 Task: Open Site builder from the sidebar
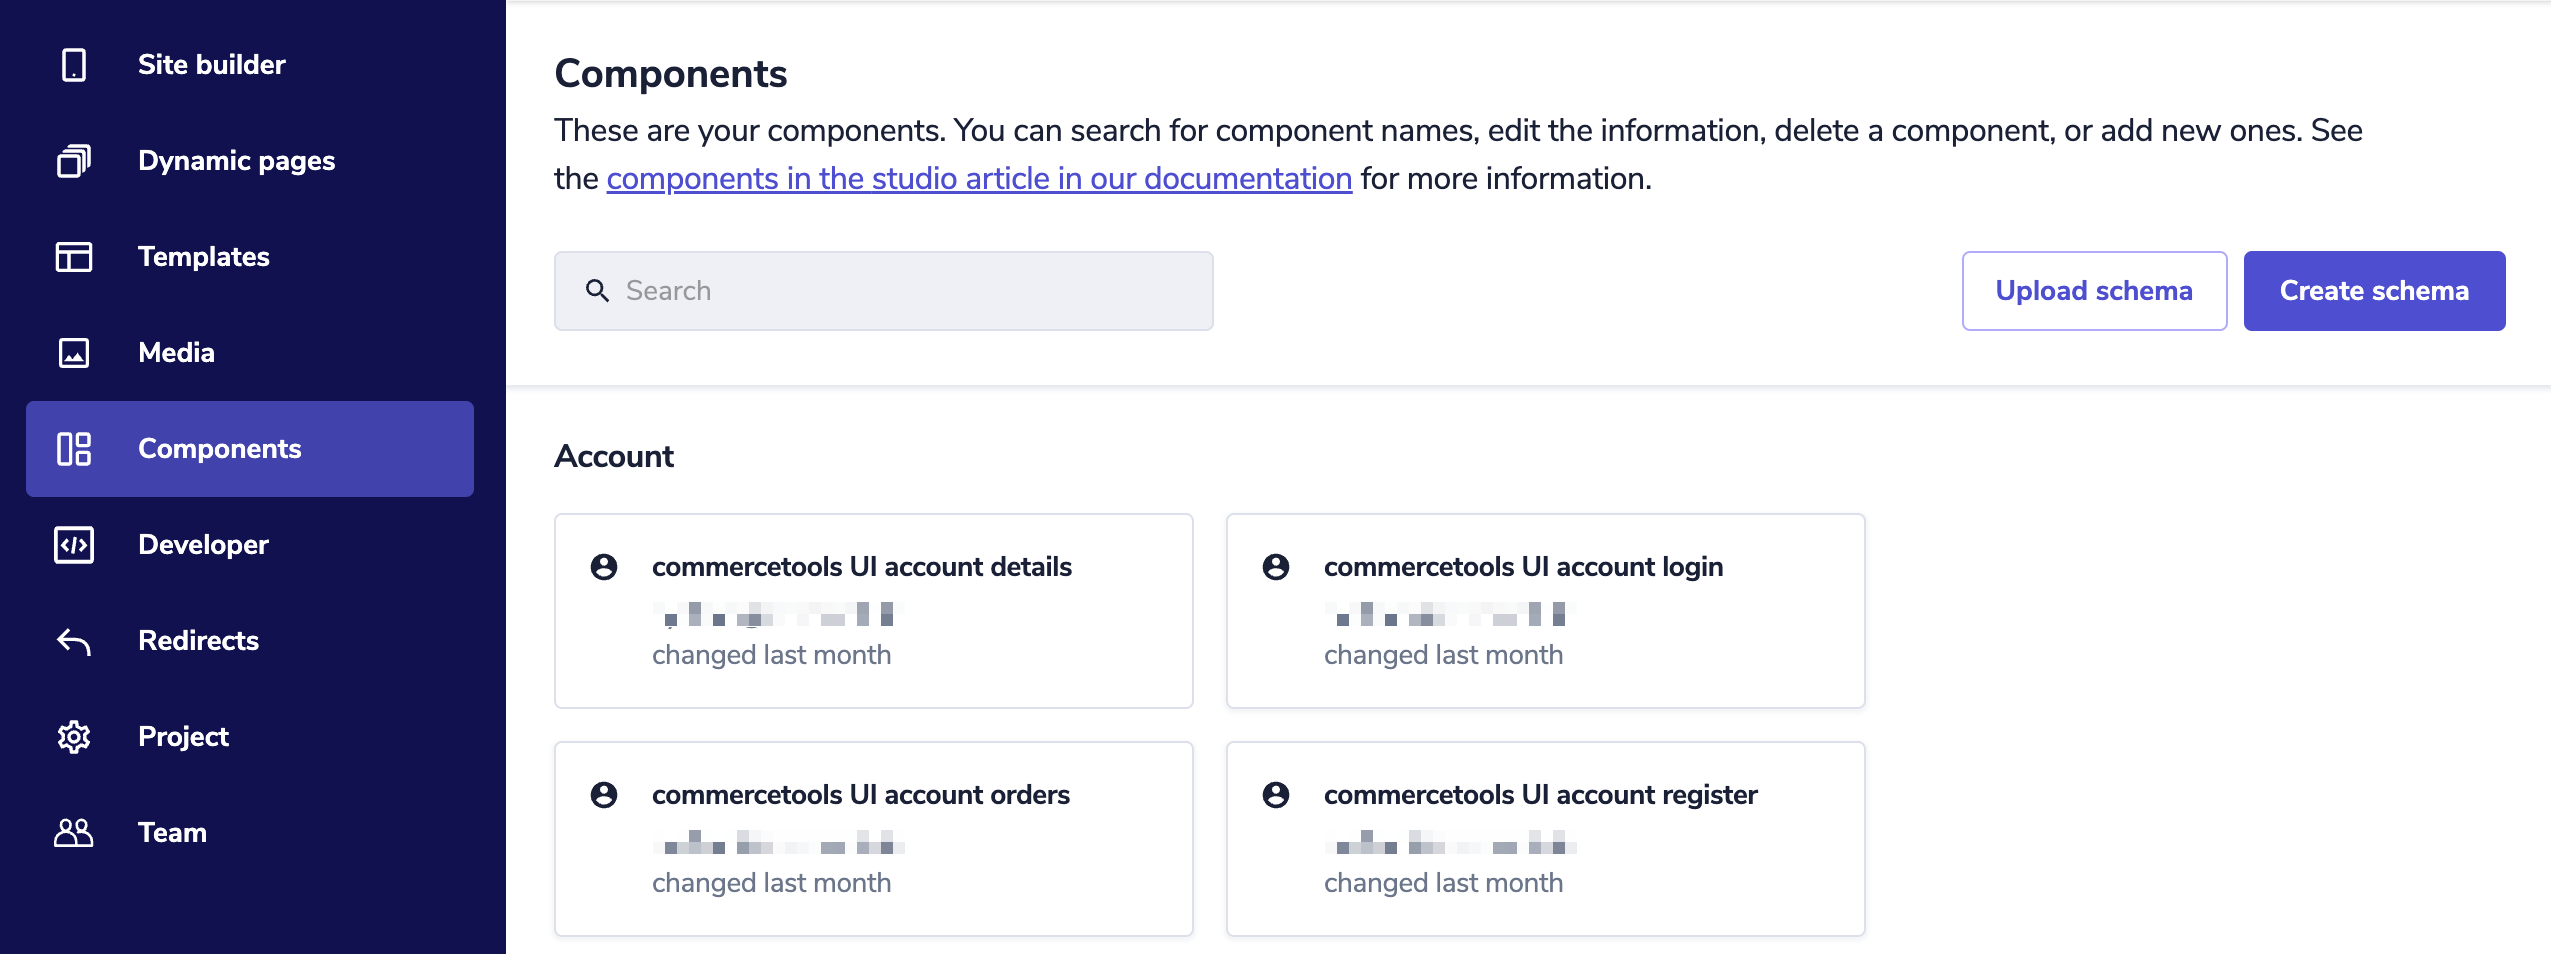pos(211,65)
